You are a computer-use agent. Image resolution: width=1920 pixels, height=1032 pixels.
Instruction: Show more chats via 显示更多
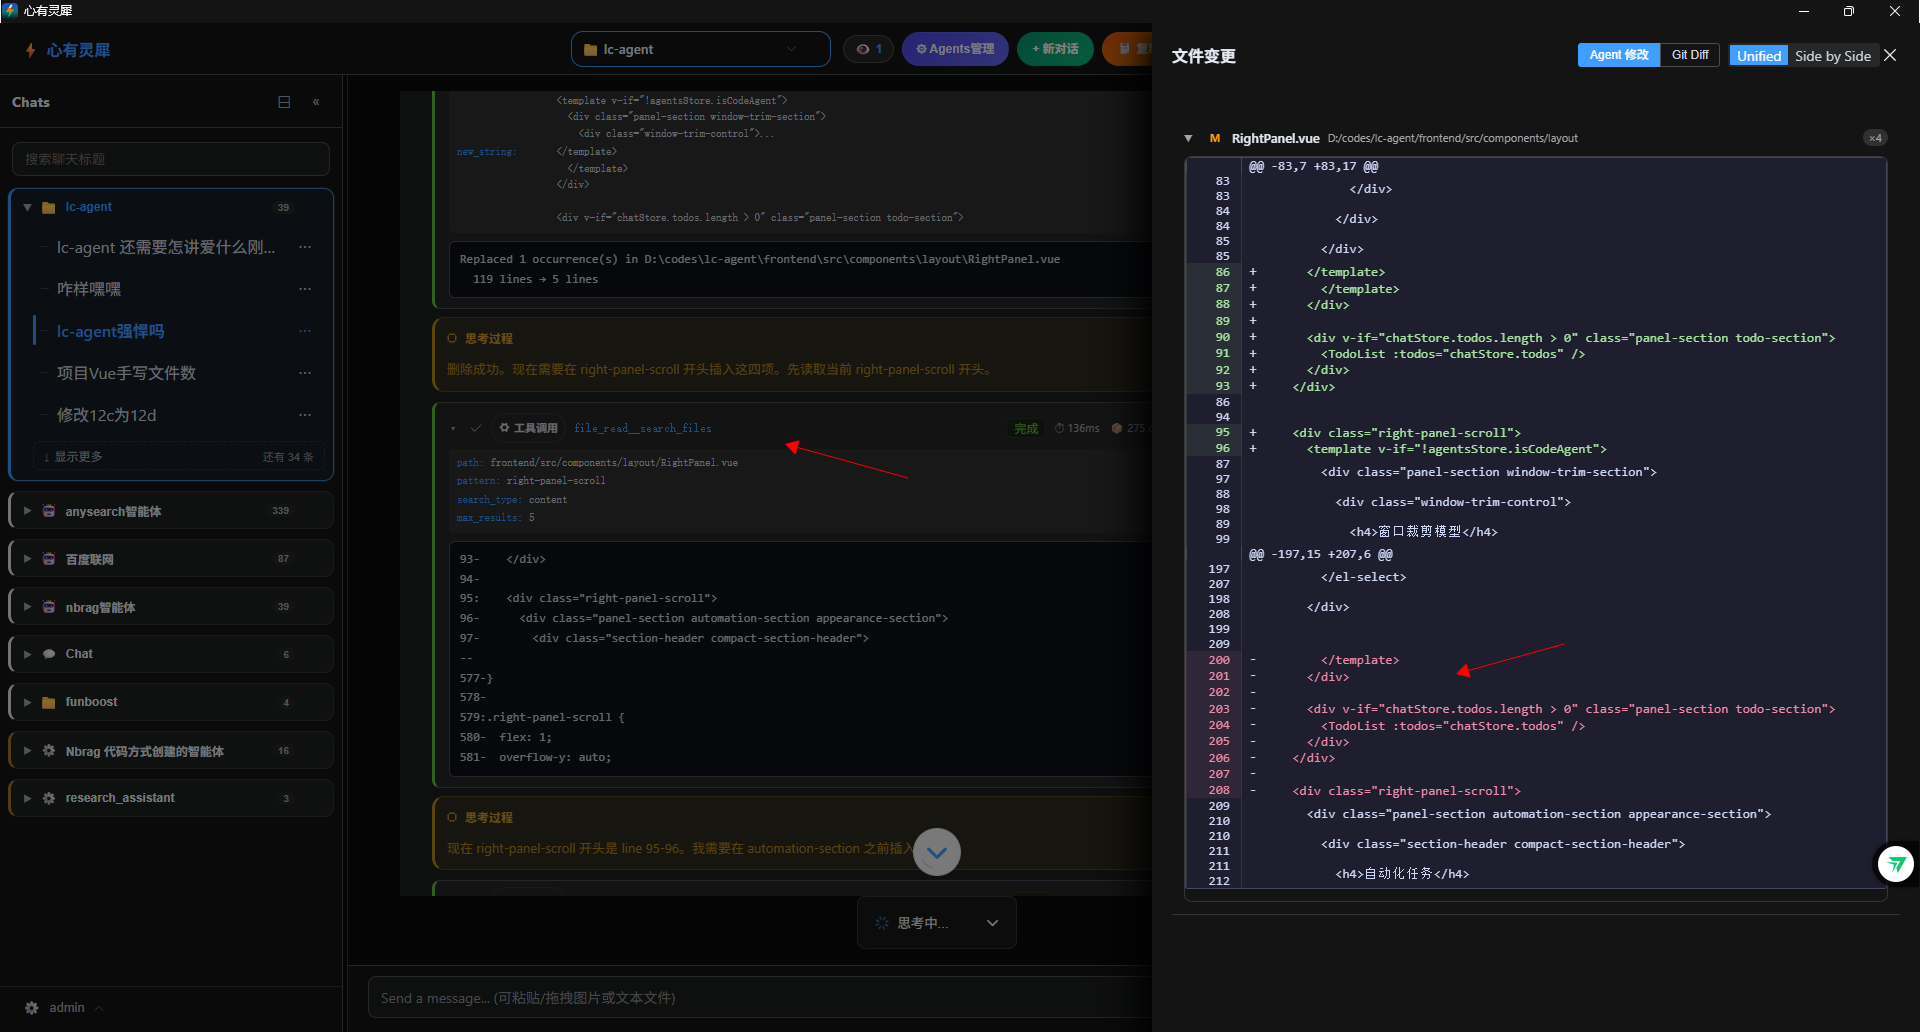(x=178, y=457)
